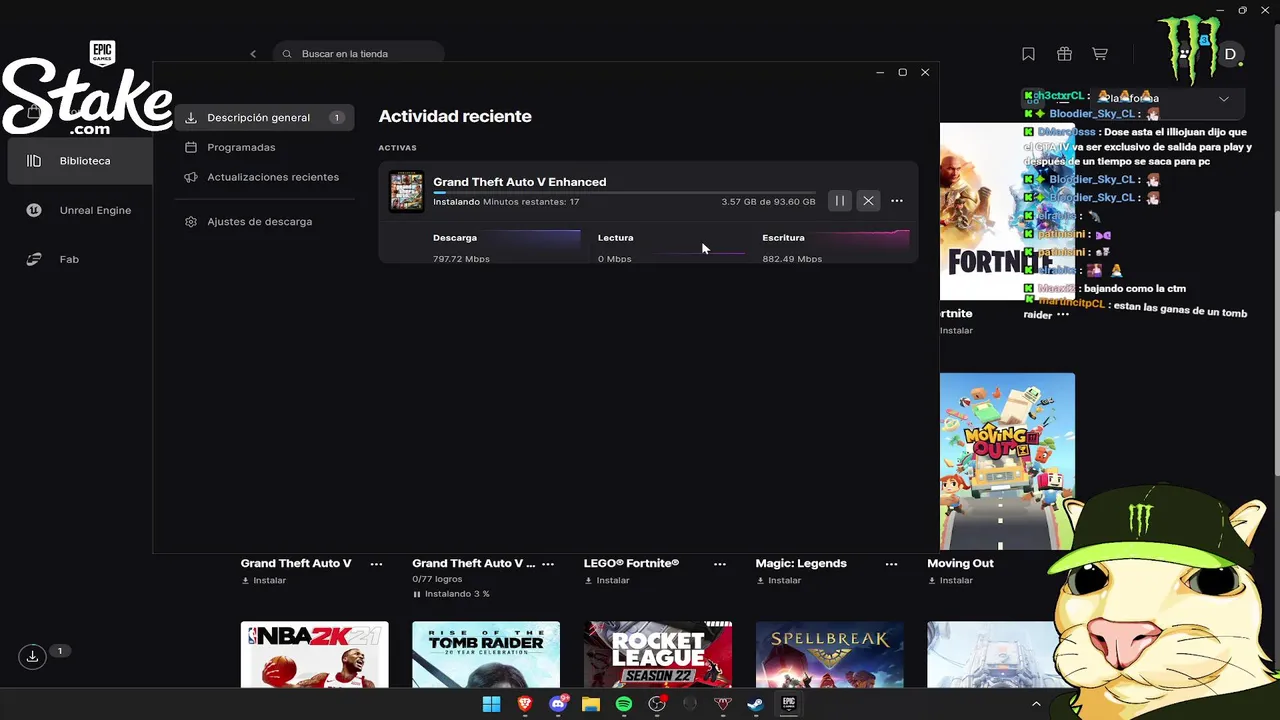This screenshot has width=1280, height=720.
Task: Open options menu for GTA V Enhanced library card
Action: point(548,564)
